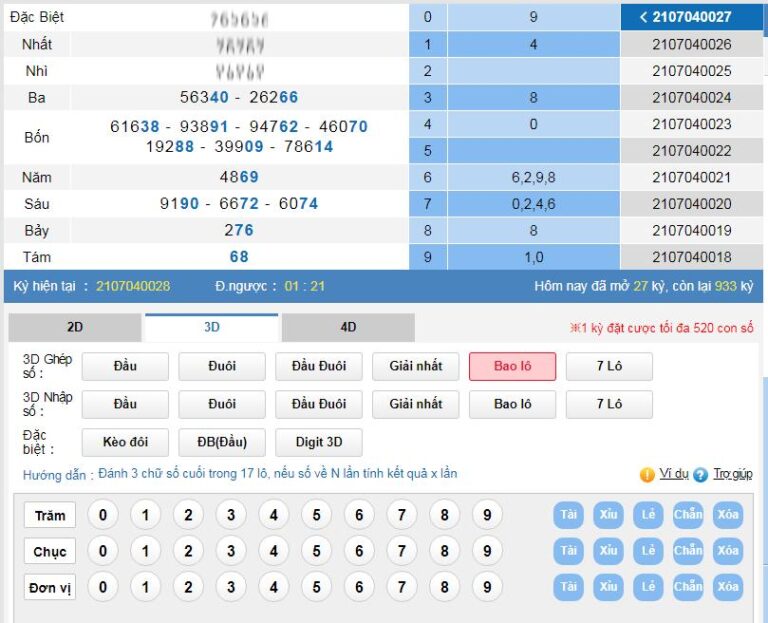768x623 pixels.
Task: Pick Xỉu in the Chục row
Action: 608,551
